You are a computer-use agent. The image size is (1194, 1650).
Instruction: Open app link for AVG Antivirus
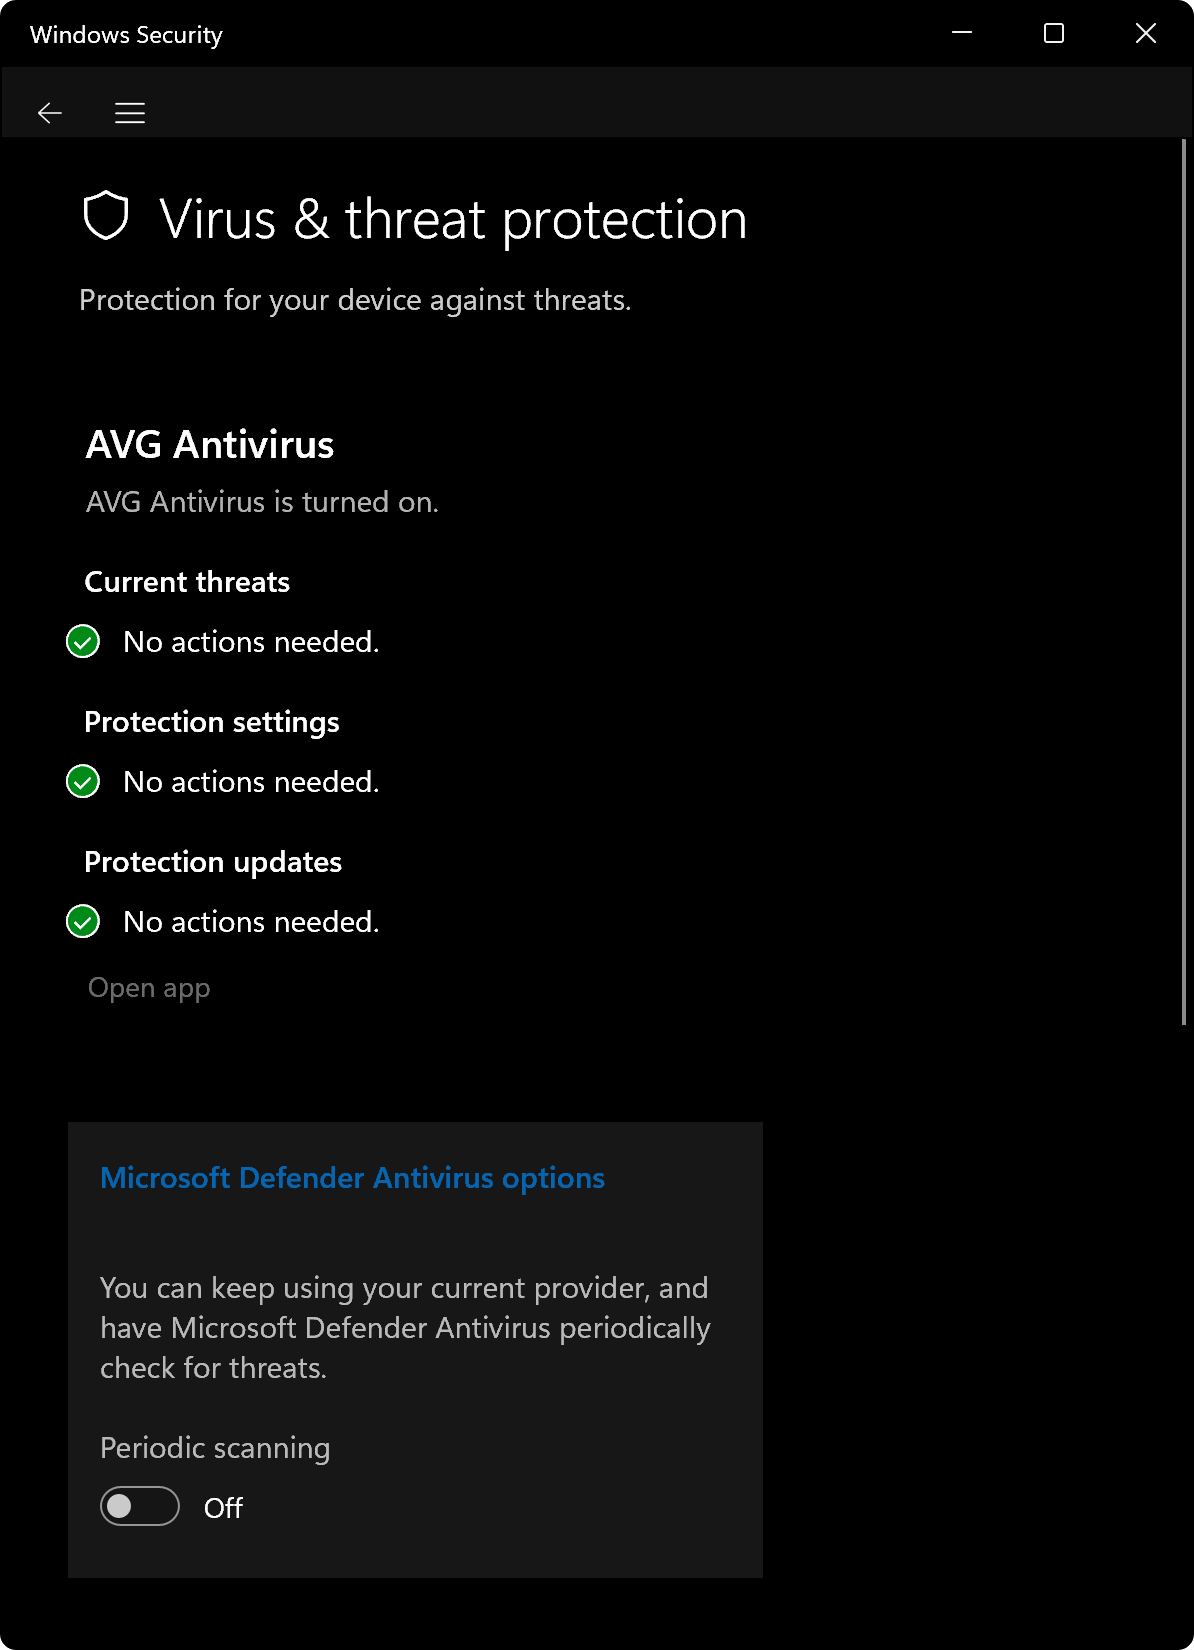tap(149, 988)
